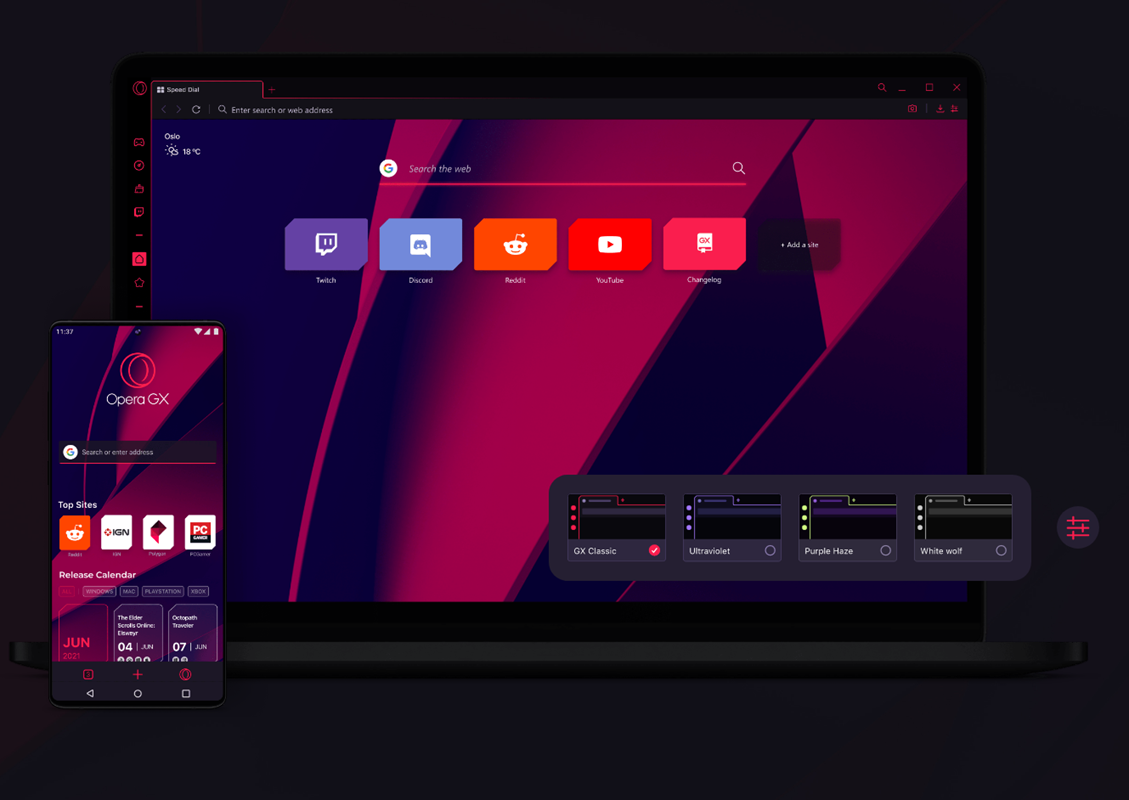Open the YouTube speed dial tile

tap(610, 244)
